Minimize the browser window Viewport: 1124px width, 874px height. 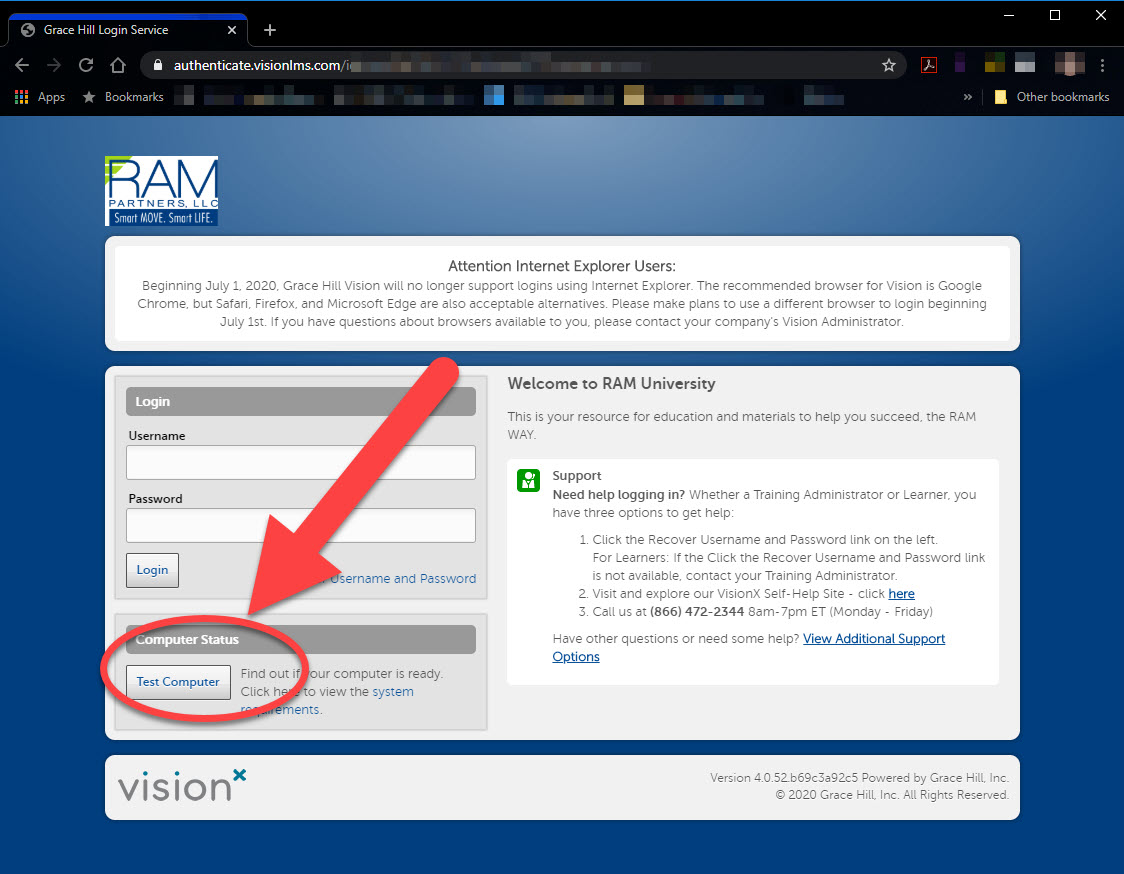point(1009,15)
